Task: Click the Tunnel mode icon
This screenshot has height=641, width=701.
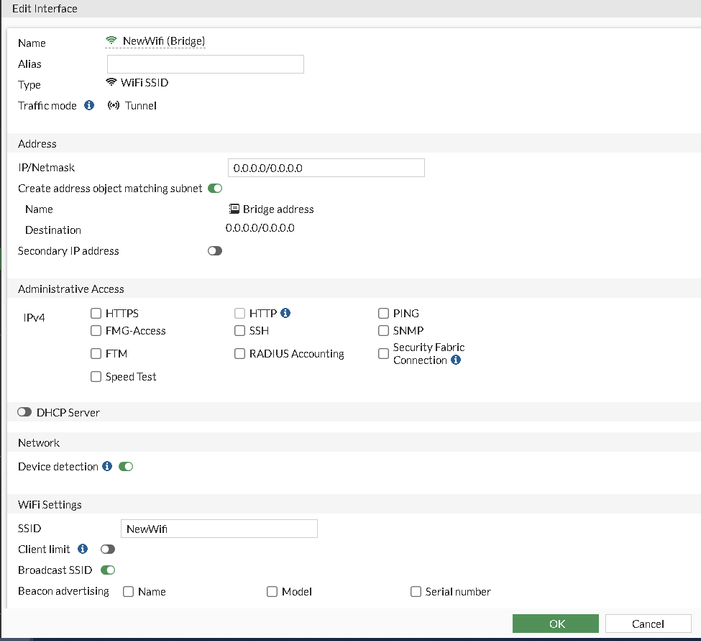Action: click(114, 105)
